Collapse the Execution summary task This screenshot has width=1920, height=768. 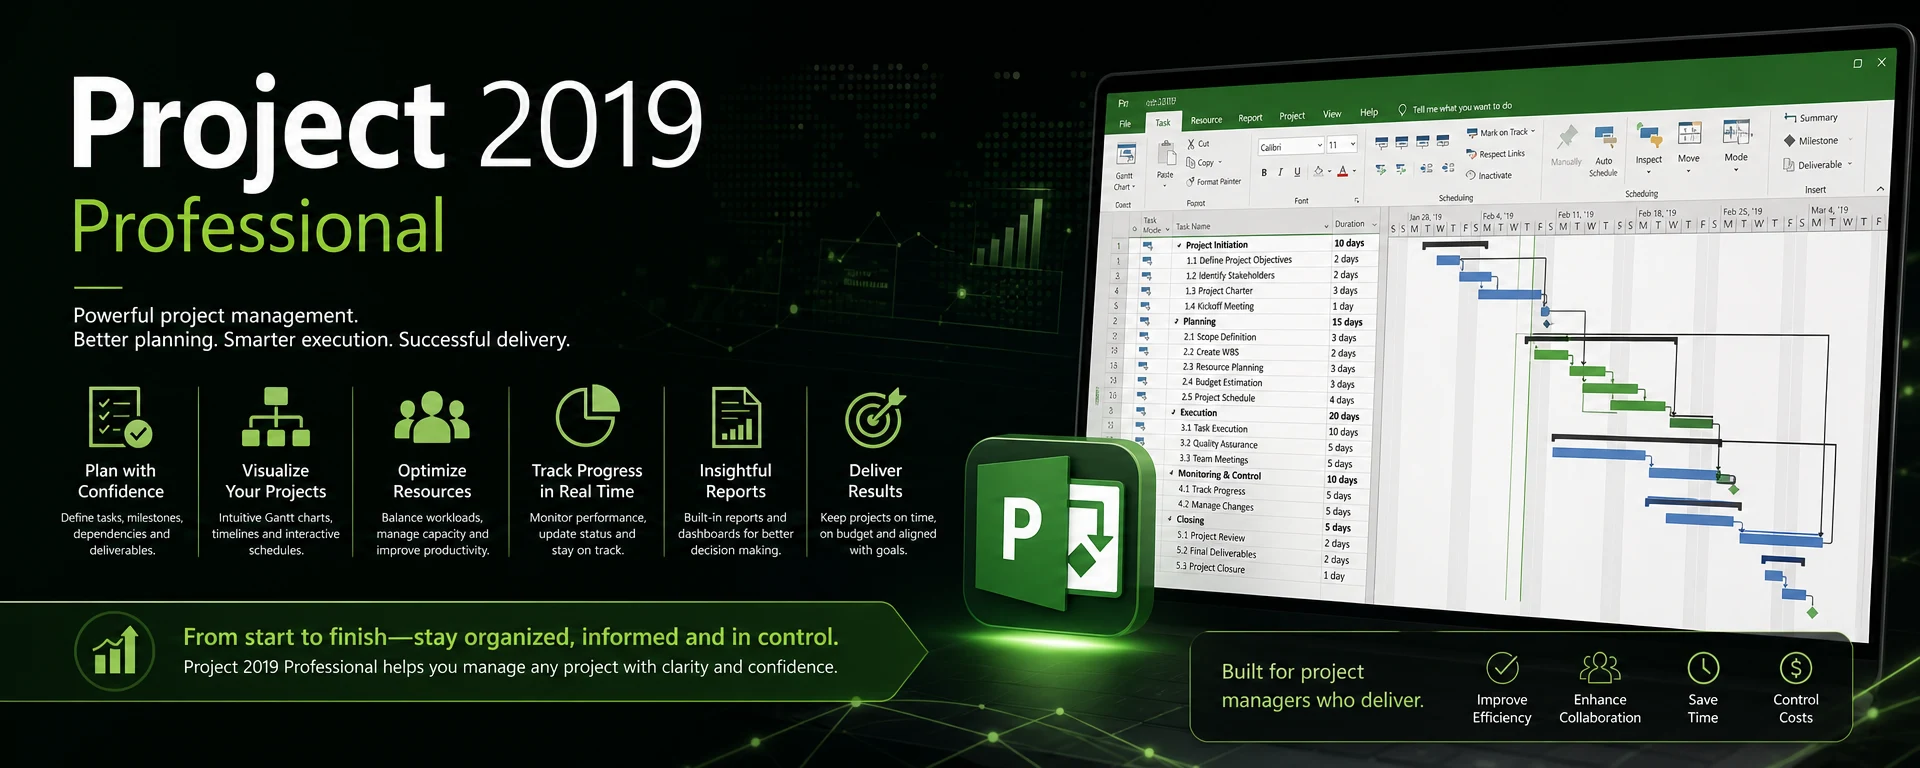click(x=1174, y=412)
